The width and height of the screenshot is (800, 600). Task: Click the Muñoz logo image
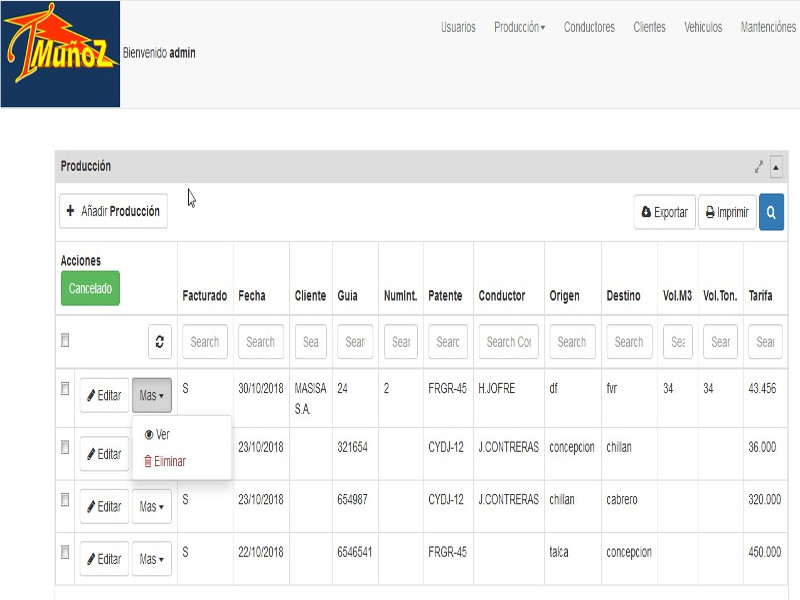60,55
